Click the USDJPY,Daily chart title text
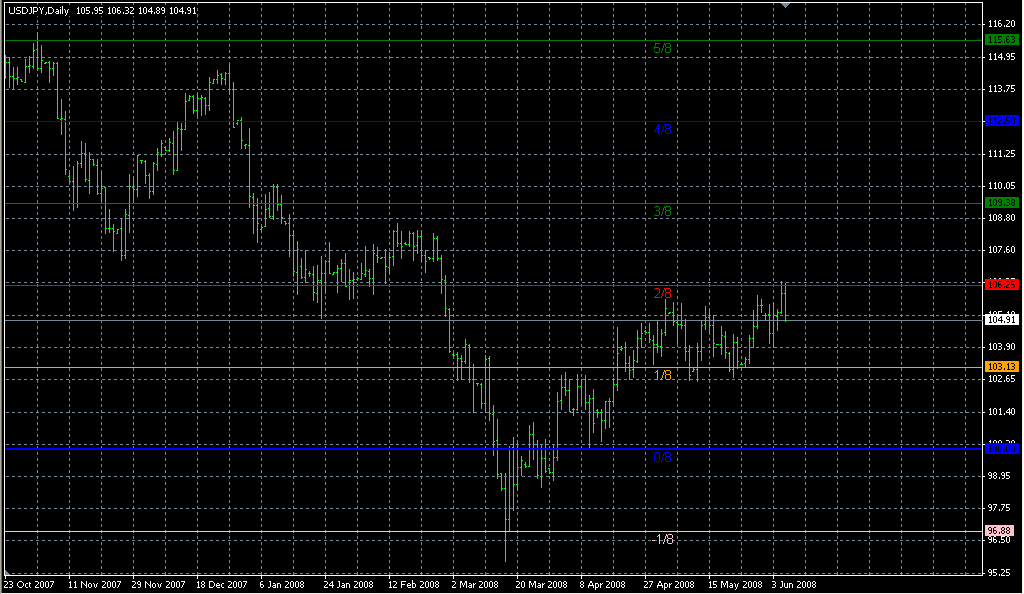This screenshot has width=1024, height=594. [x=41, y=9]
